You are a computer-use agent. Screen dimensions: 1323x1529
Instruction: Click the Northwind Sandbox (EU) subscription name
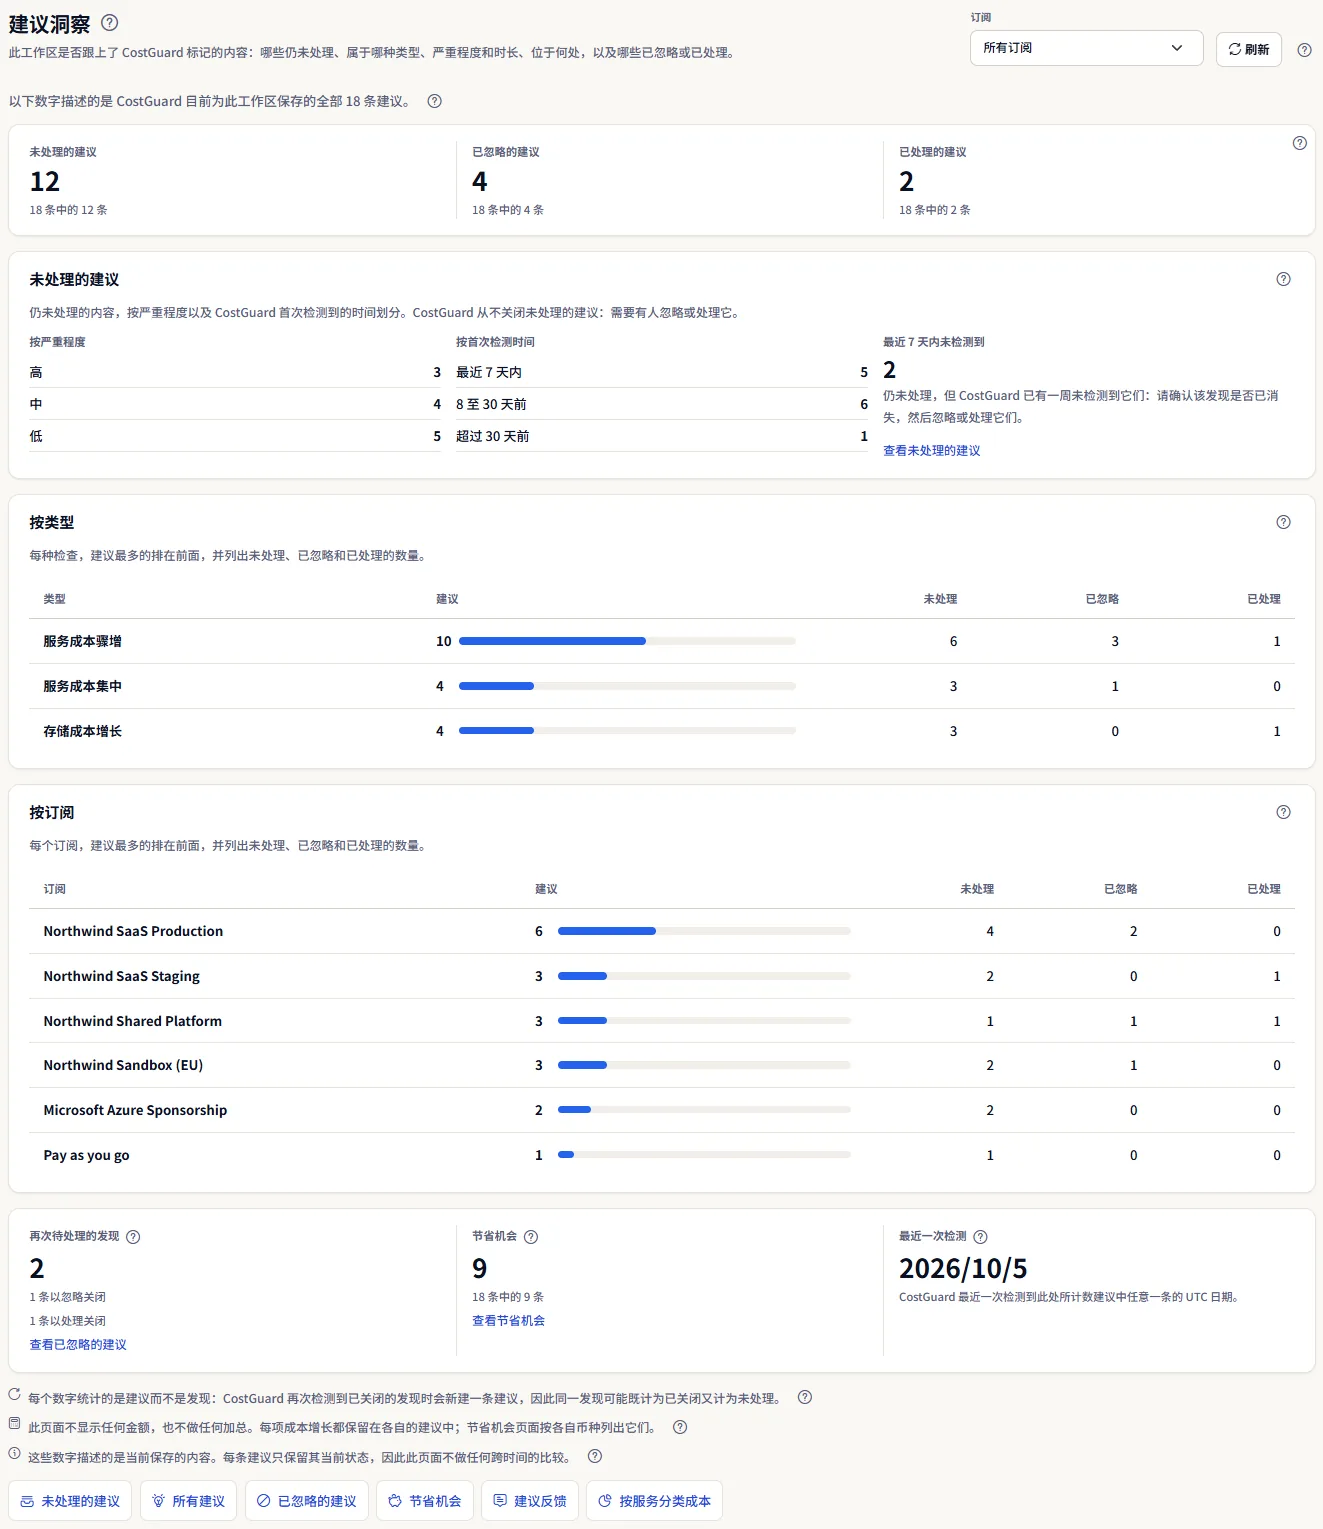point(123,1065)
